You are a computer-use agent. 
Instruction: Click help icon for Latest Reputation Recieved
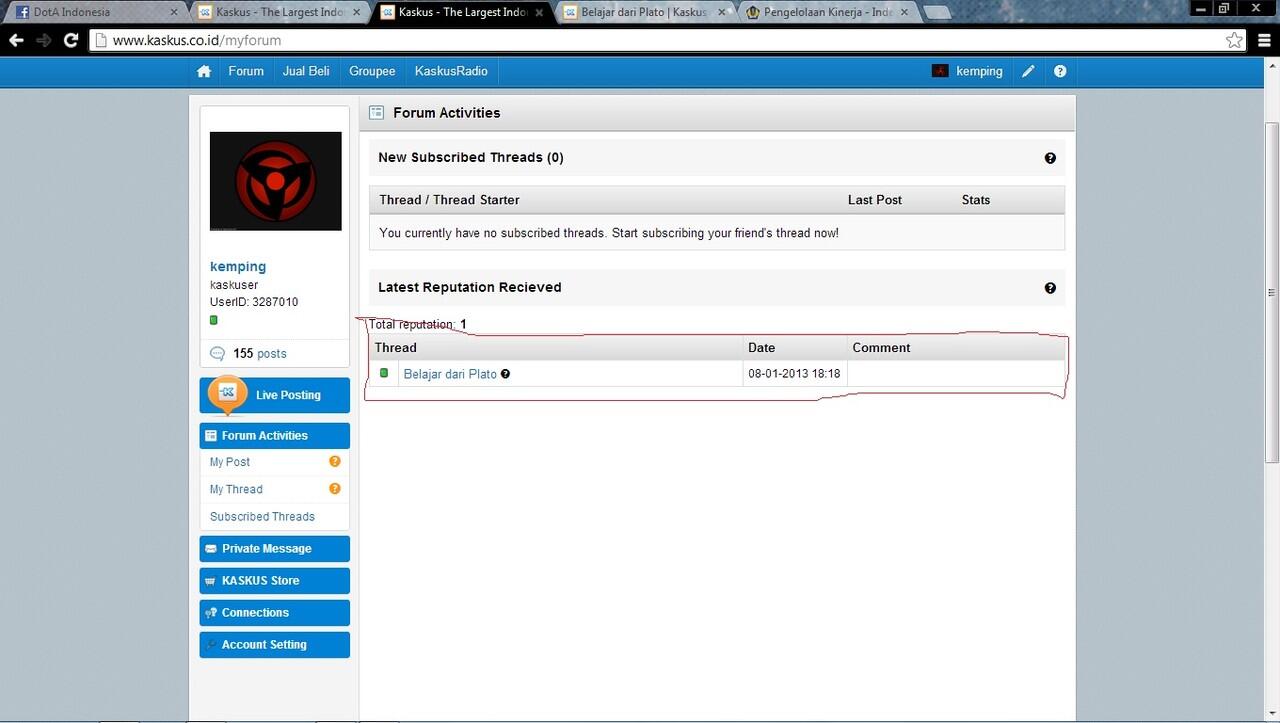1050,288
